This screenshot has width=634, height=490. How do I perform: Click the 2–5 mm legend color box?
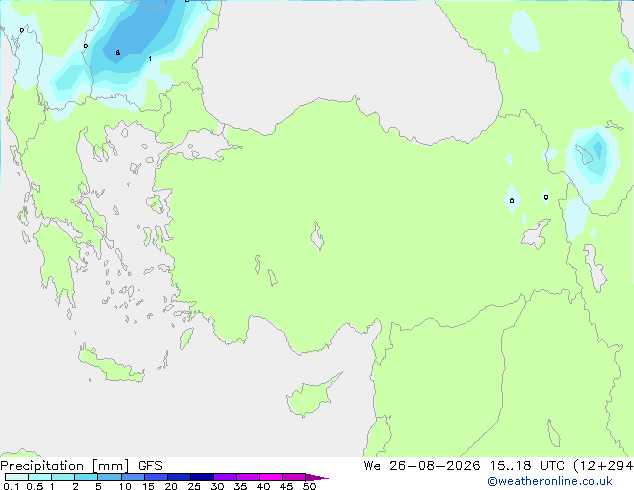[x=86, y=477]
